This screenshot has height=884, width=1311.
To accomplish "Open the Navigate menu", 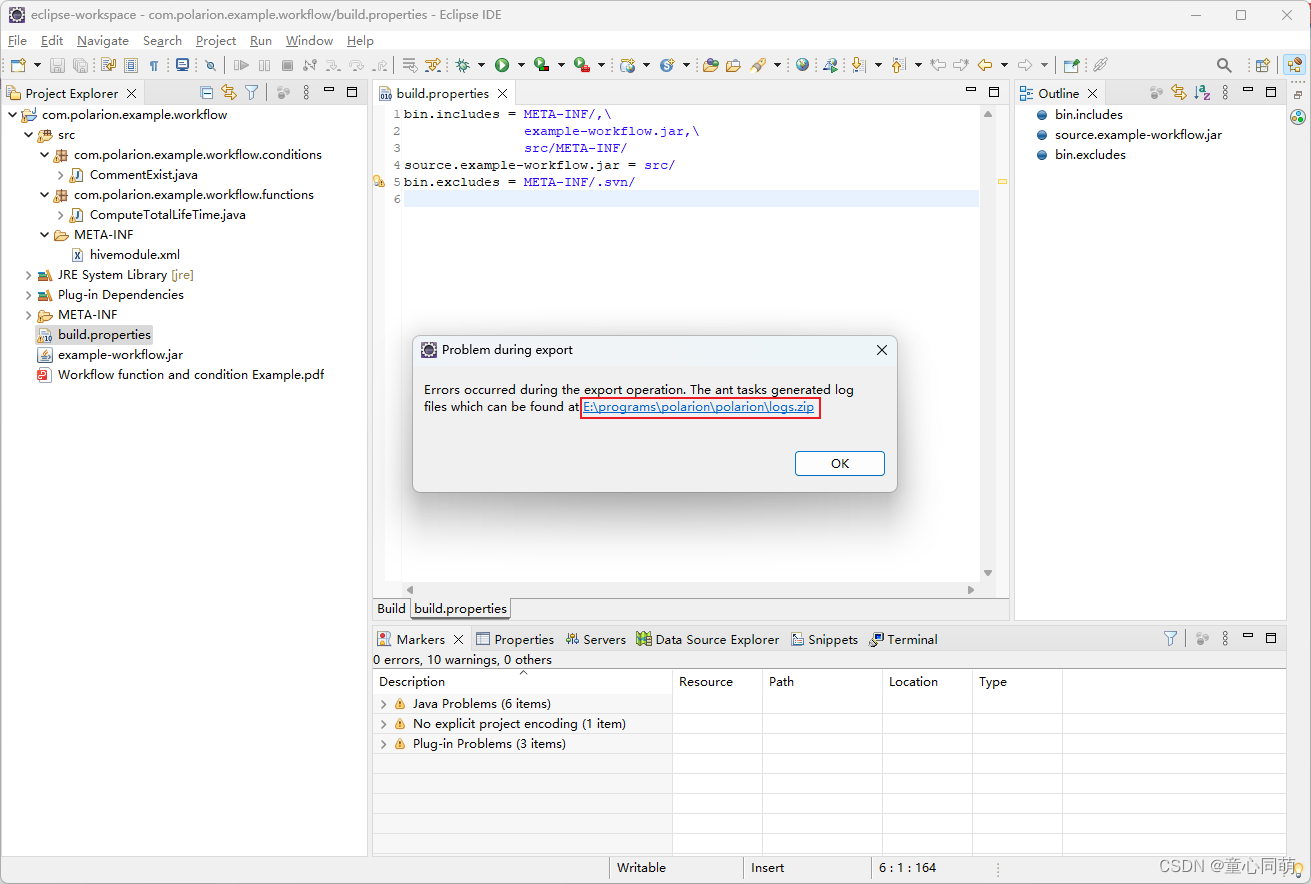I will [x=103, y=41].
